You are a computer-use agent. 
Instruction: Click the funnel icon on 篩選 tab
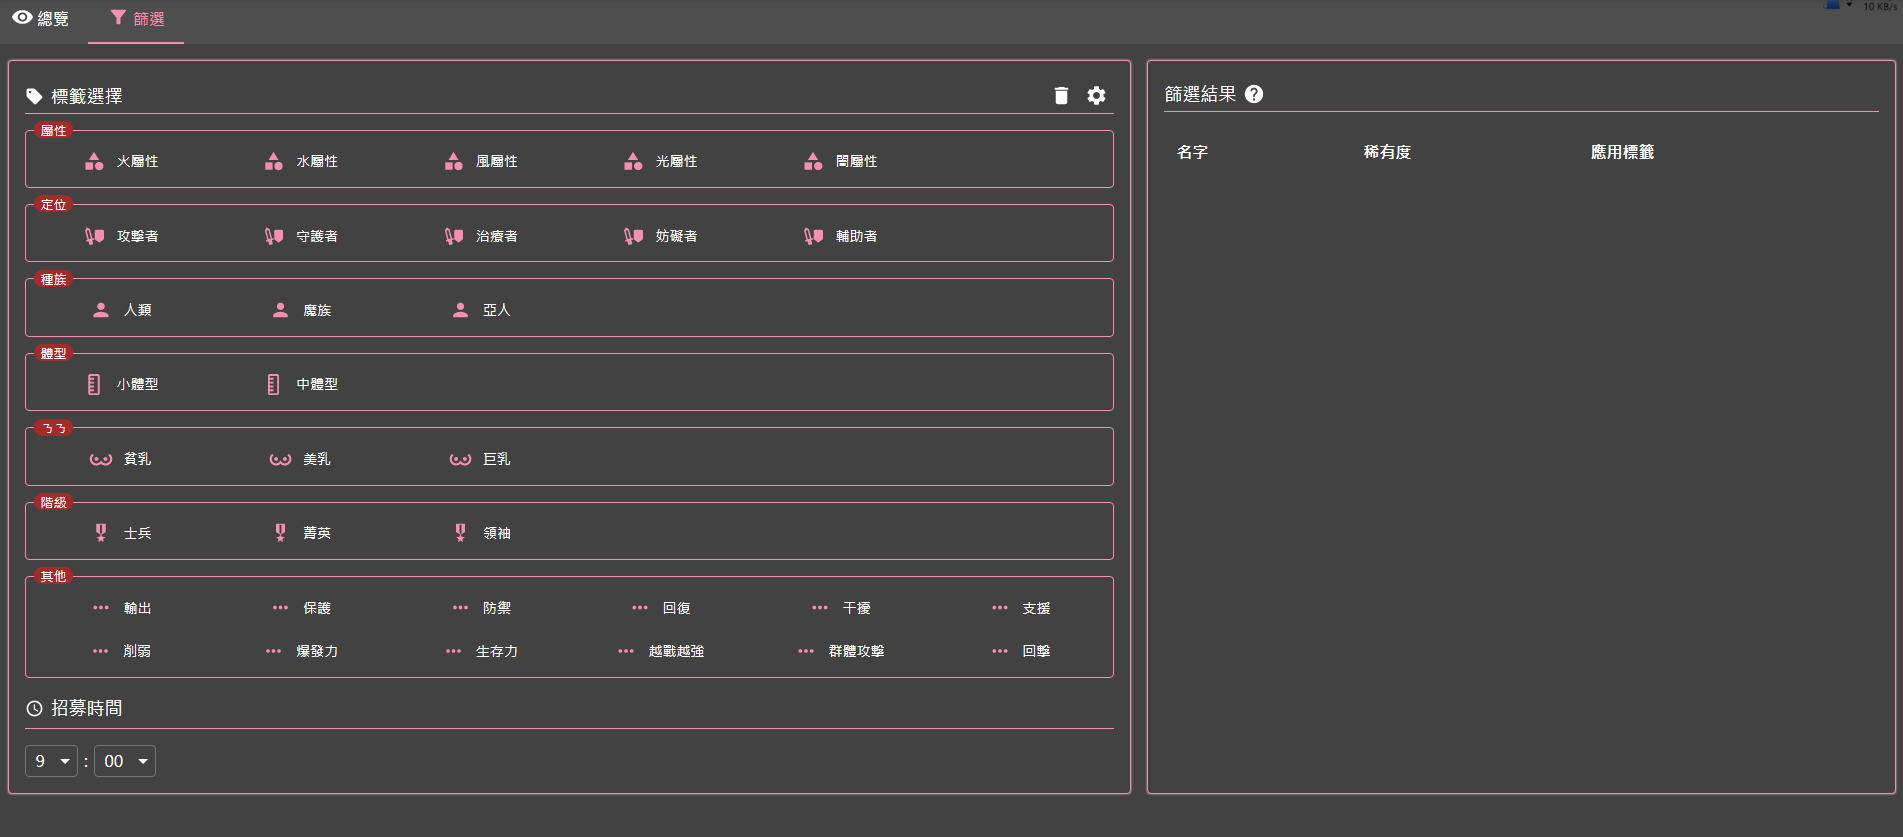click(118, 18)
